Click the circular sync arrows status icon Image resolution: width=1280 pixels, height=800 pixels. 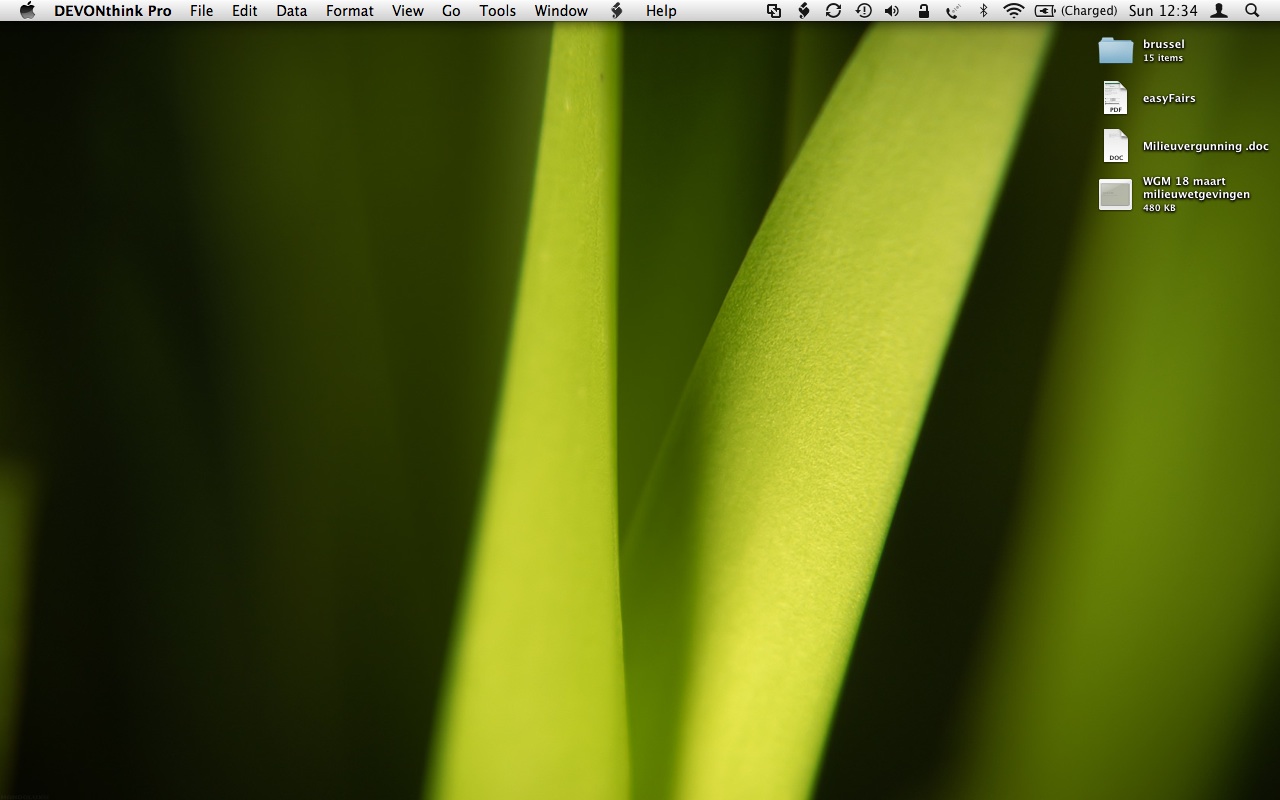point(833,11)
